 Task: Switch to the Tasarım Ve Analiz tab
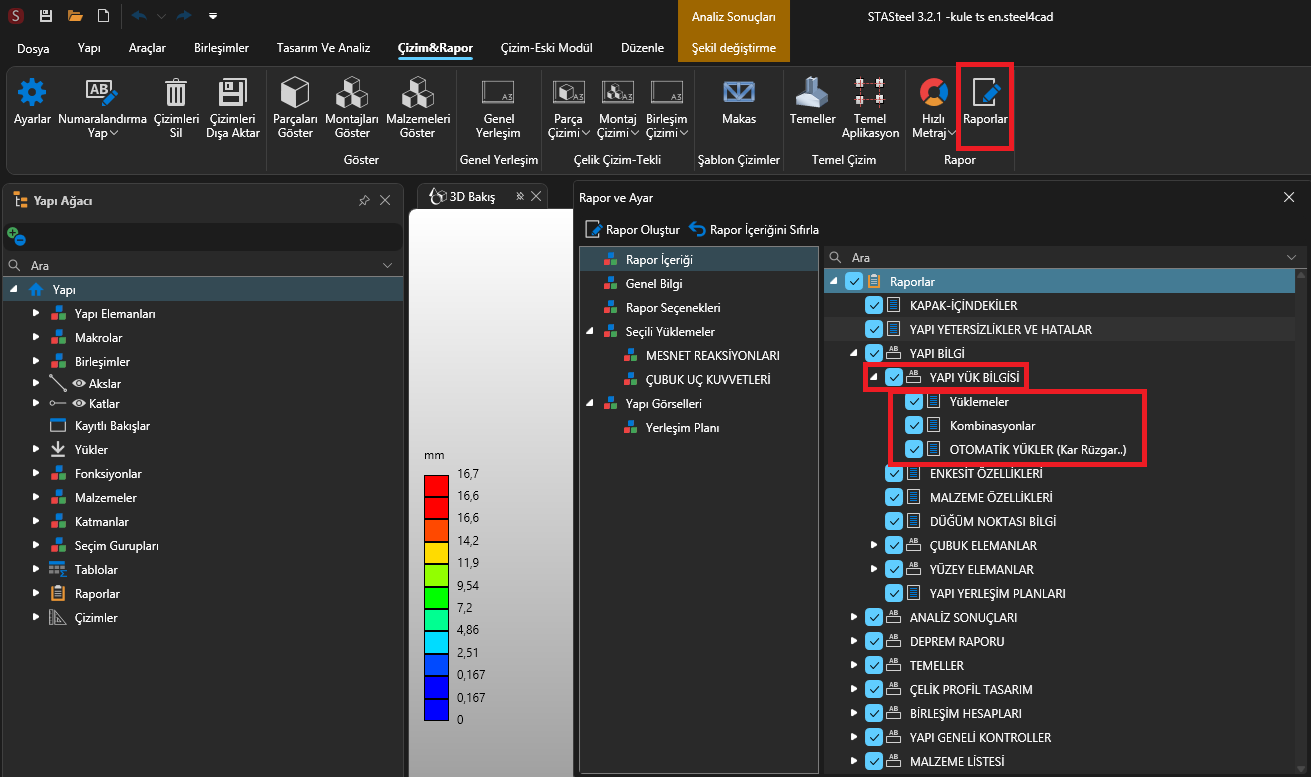click(x=323, y=48)
